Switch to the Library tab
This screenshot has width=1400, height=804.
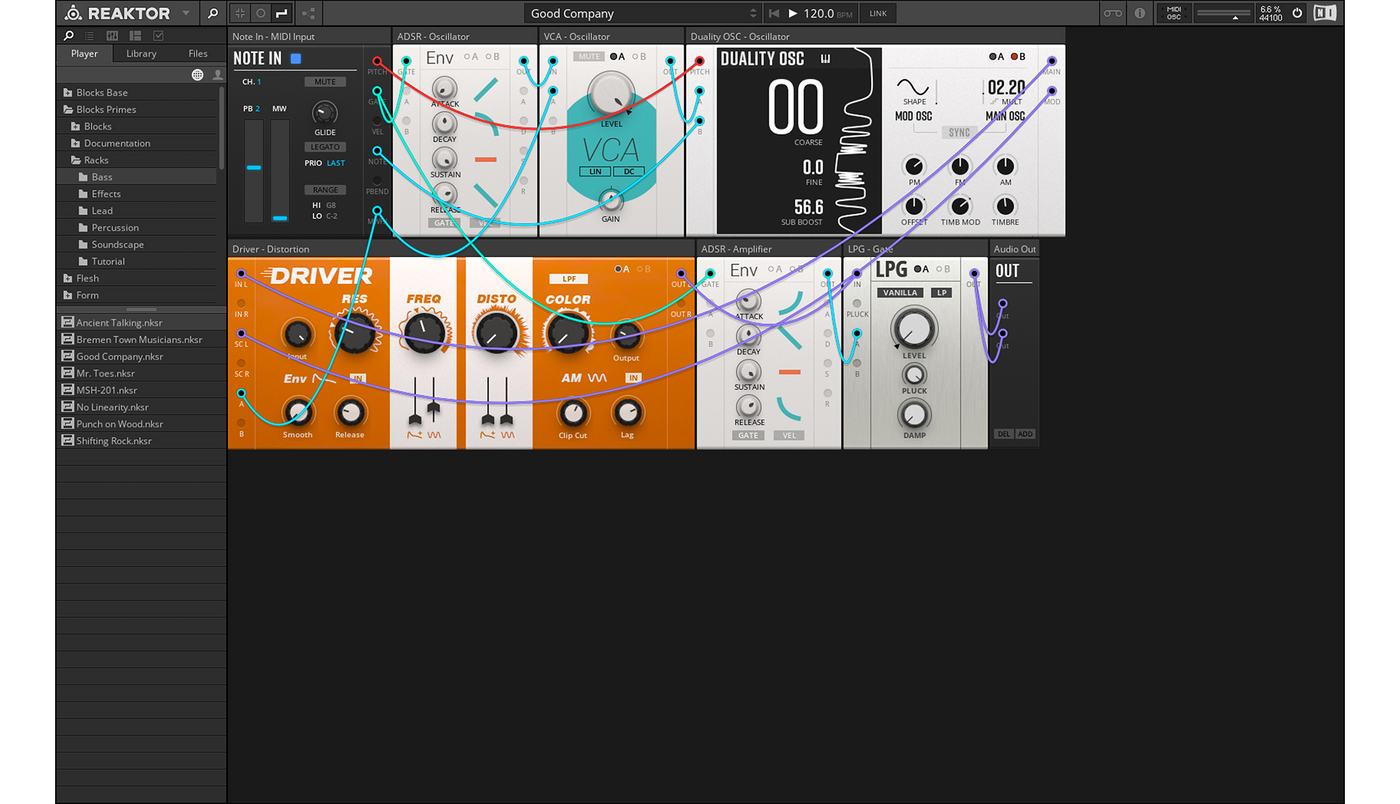(x=141, y=54)
